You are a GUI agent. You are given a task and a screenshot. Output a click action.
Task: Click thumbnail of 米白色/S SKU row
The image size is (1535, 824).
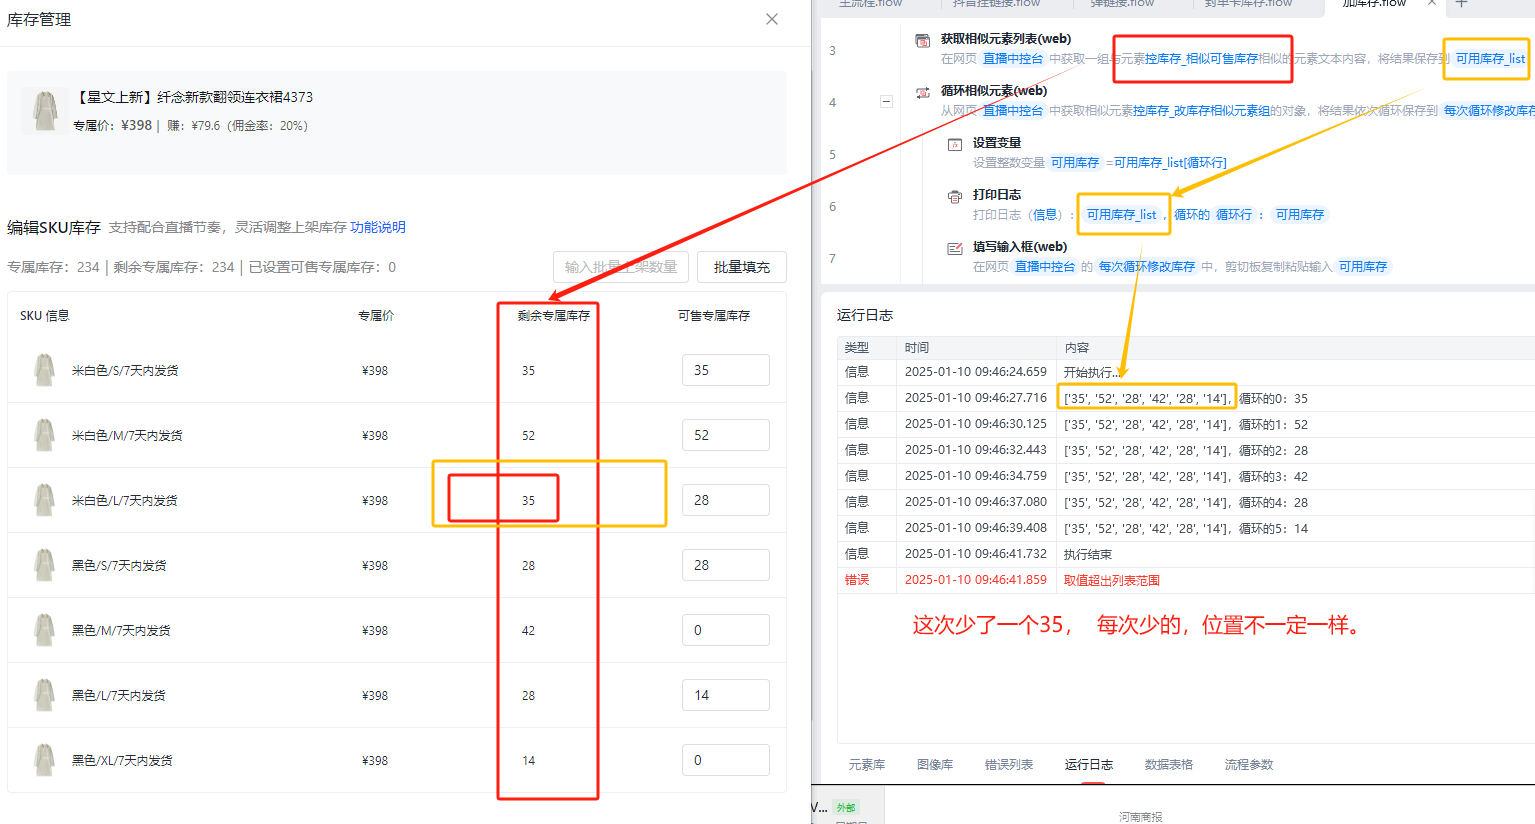(x=44, y=370)
